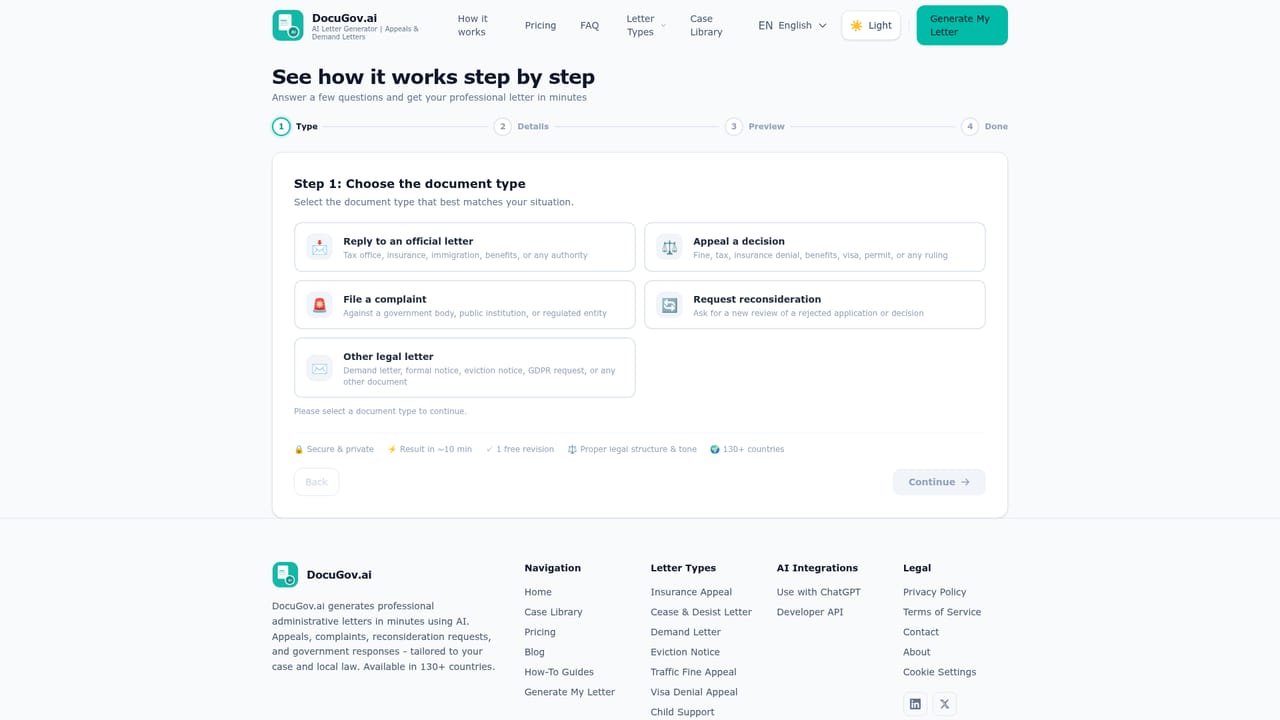This screenshot has height=720, width=1280.
Task: Click the Generate My Letter button
Action: [x=962, y=25]
